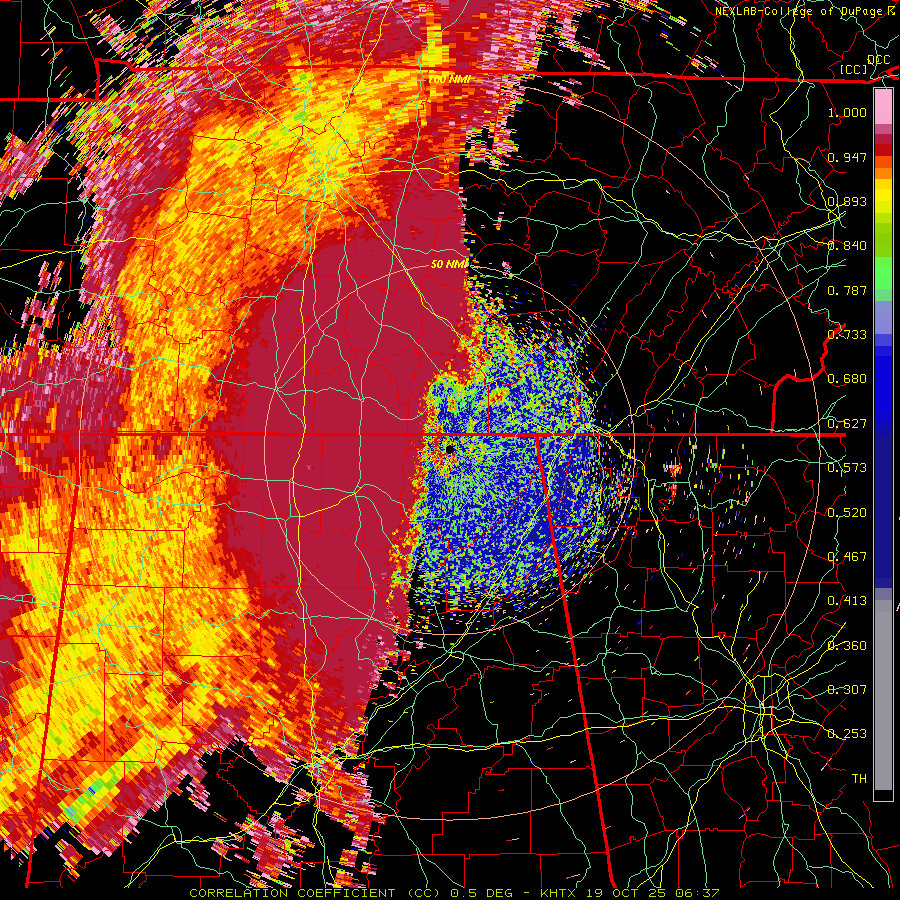Click the 0.520 scale label
Viewport: 900px width, 900px height.
pos(847,513)
